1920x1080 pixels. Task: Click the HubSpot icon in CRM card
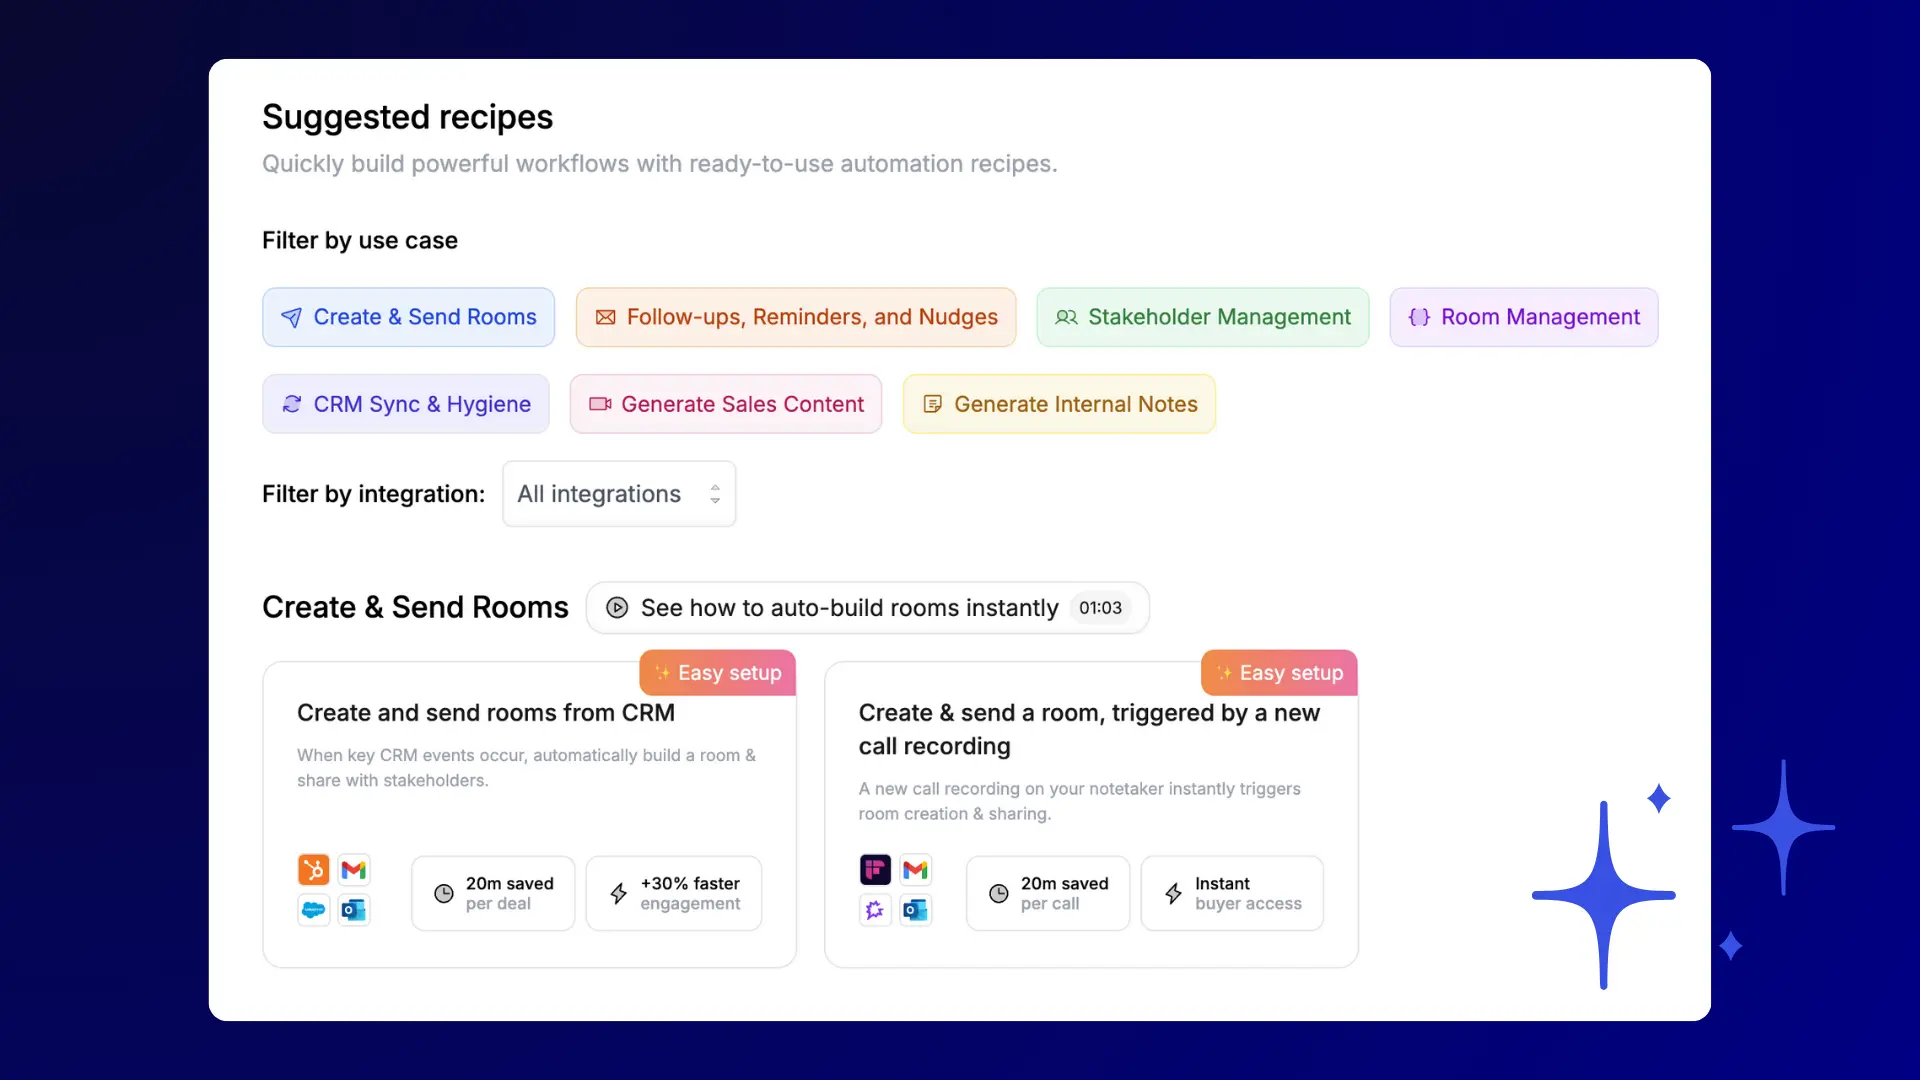[313, 870]
